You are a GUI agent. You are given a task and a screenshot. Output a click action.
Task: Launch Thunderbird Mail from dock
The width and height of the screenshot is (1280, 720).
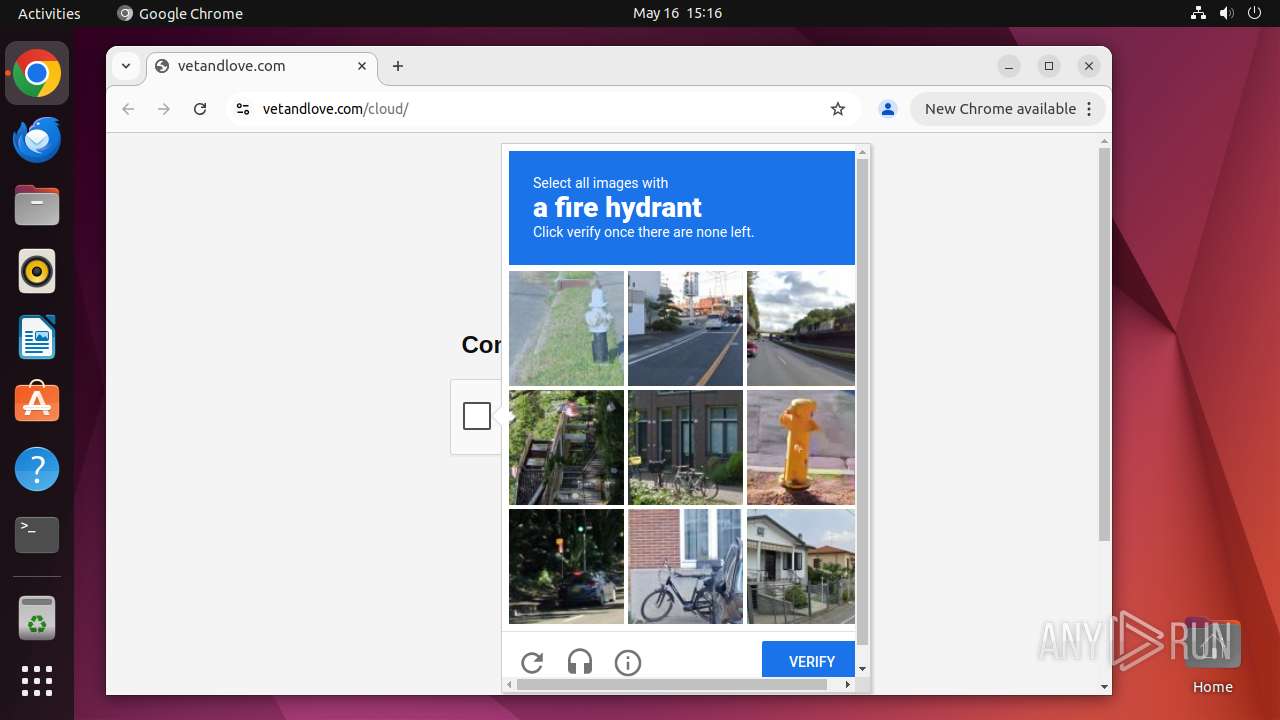(37, 140)
